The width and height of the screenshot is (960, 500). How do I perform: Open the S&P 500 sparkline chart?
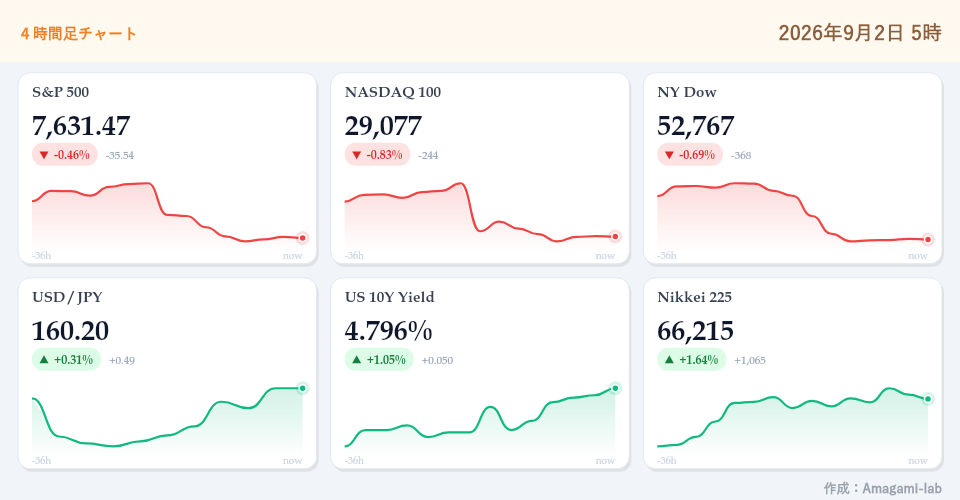pos(167,215)
